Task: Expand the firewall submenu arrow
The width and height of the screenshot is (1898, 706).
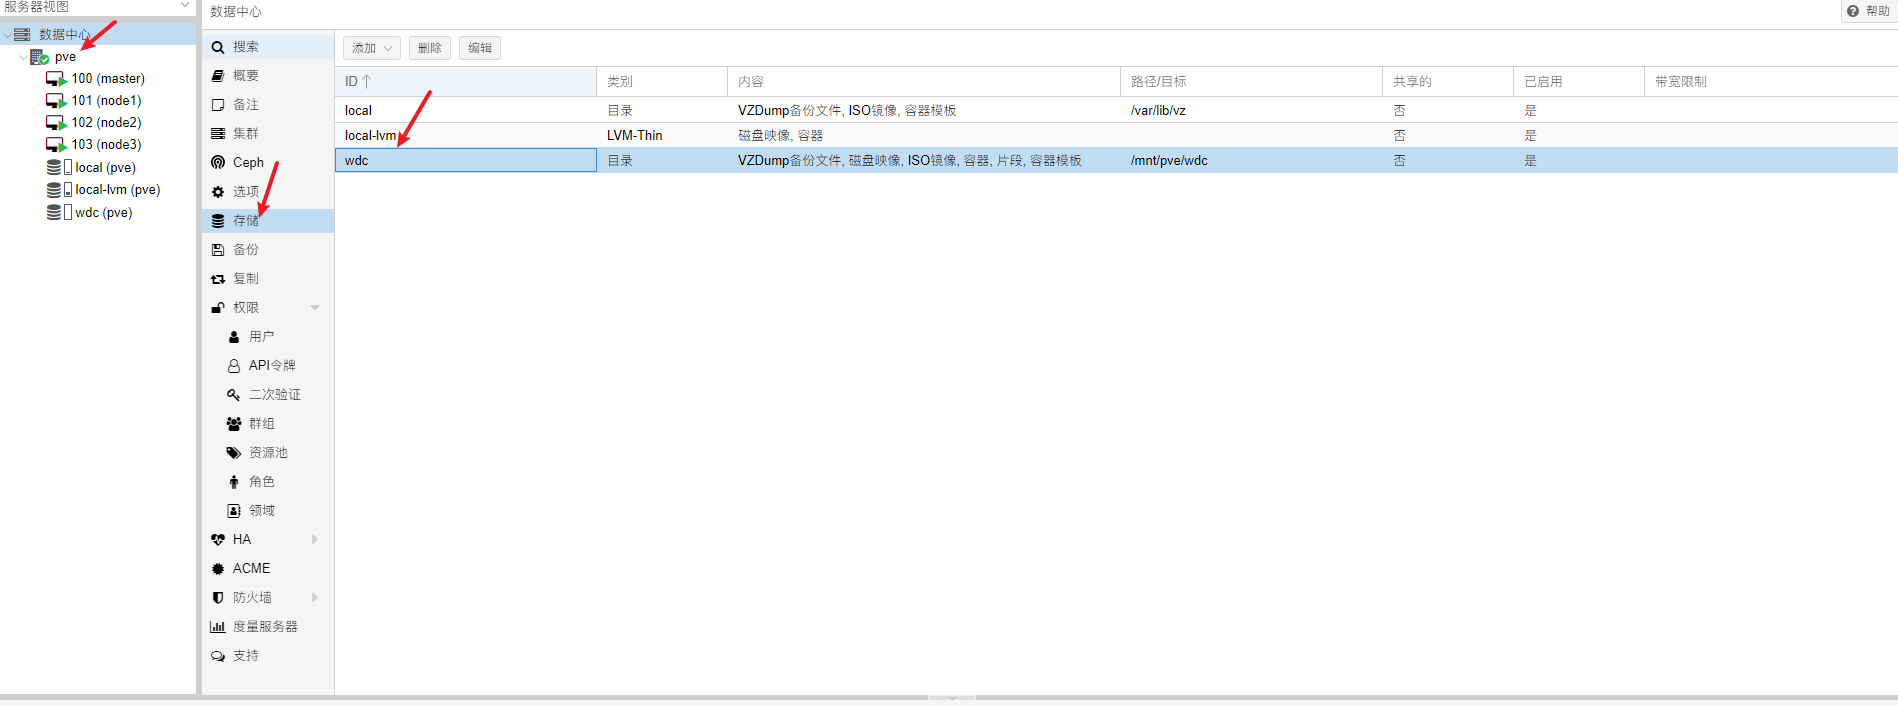Action: [315, 598]
